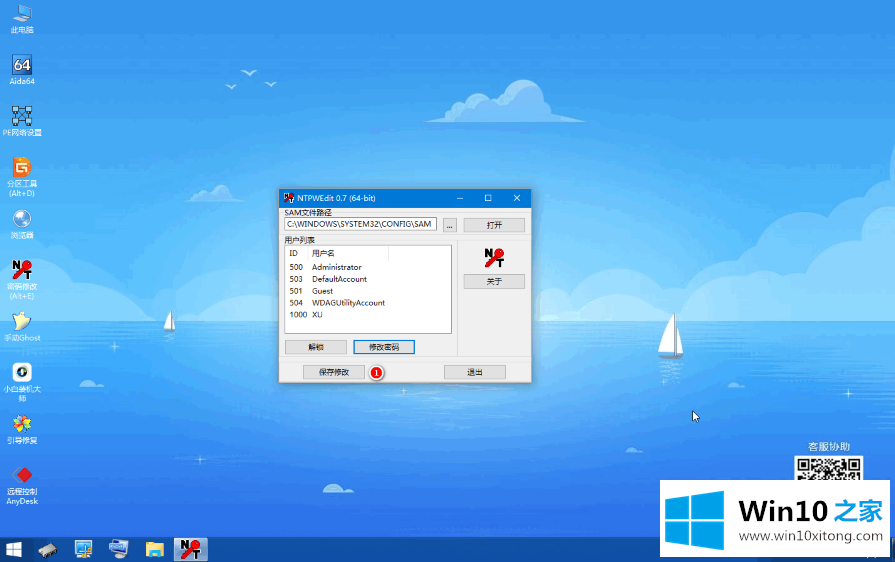The image size is (895, 562).
Task: Launch 远程控制 AnyDesk desktop shortcut
Action: [x=22, y=486]
